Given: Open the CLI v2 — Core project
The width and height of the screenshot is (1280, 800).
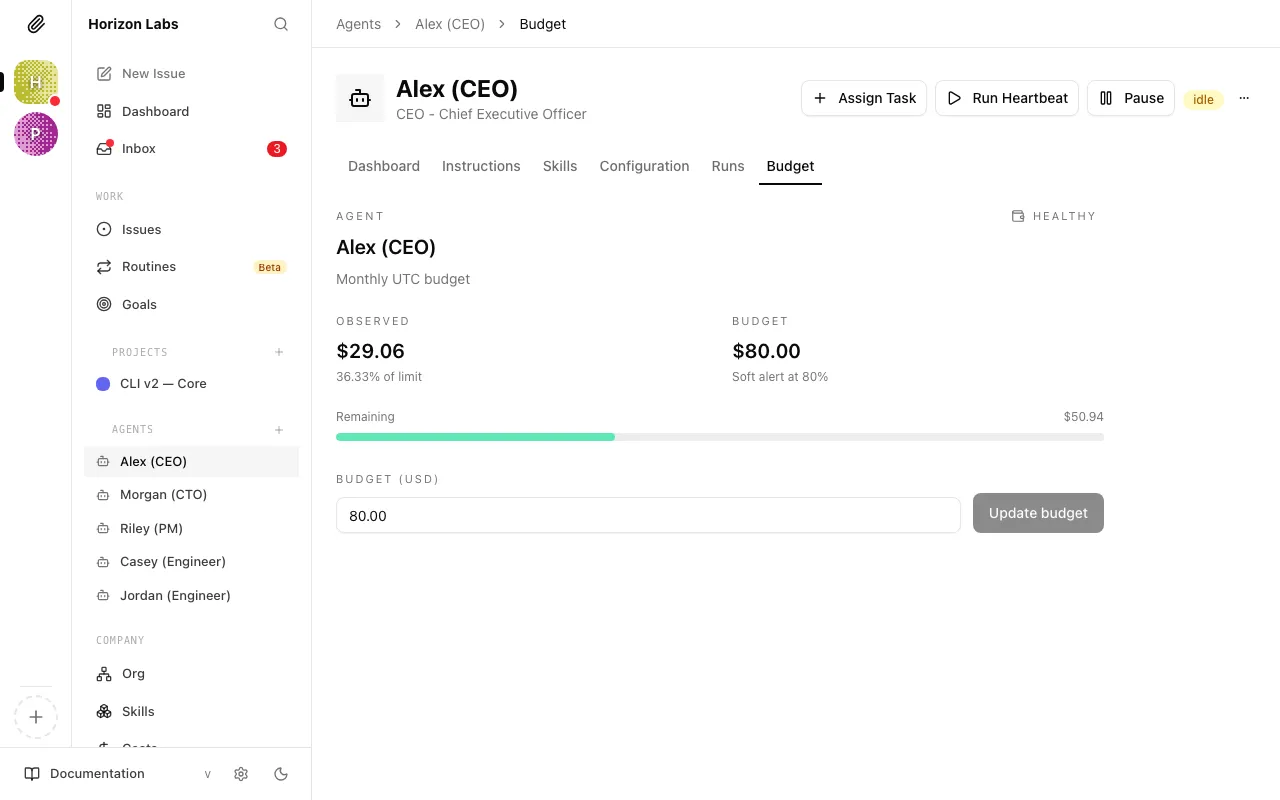Looking at the screenshot, I should (191, 384).
